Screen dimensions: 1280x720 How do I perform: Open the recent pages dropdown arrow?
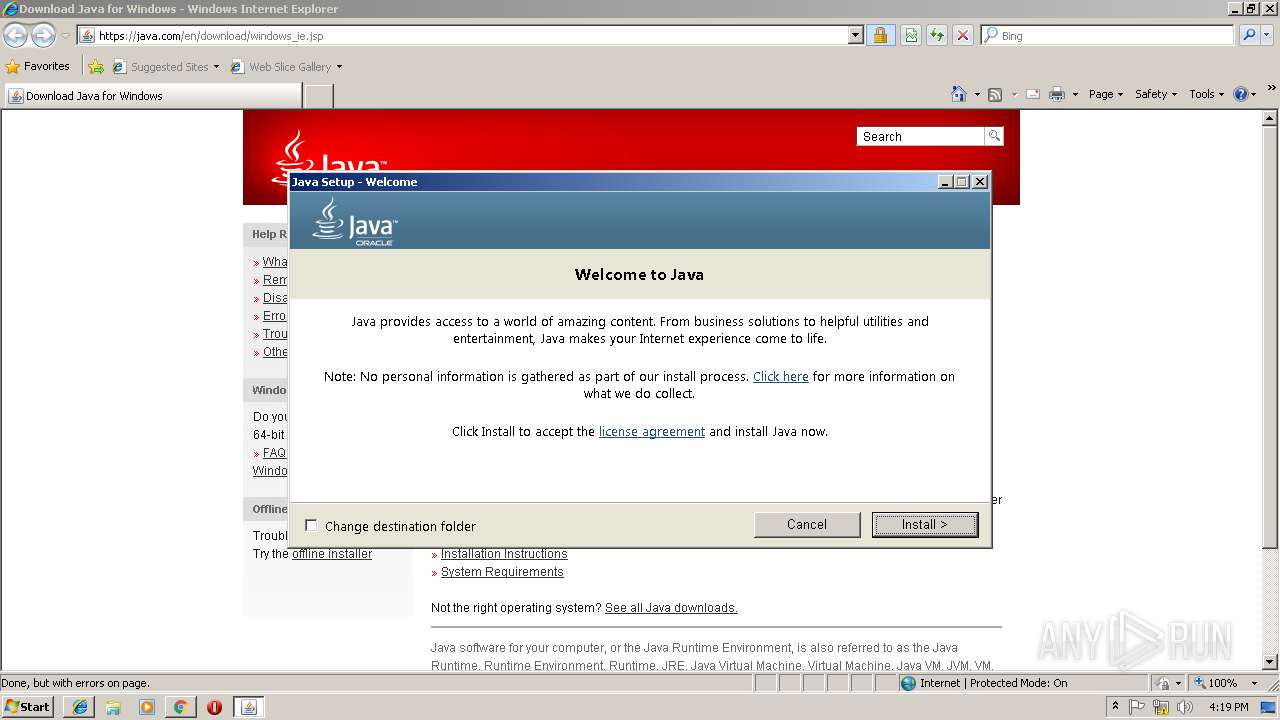[65, 36]
